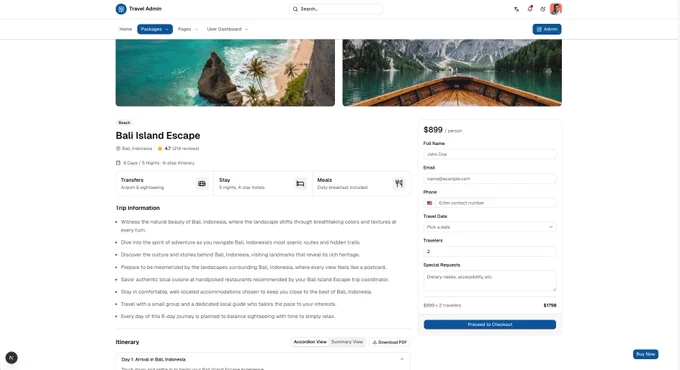Click the Bali Island Escape title
The image size is (680, 370).
[x=158, y=136]
